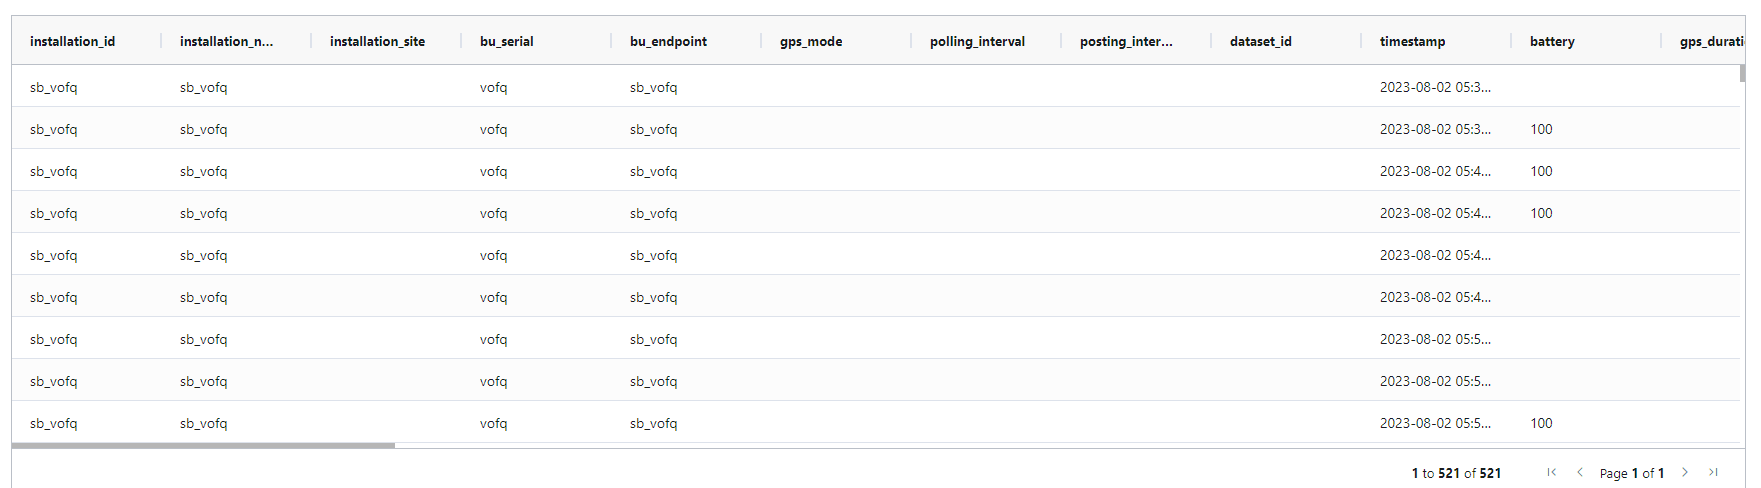Screen dimensions: 1761x488
Task: Sort by dataset_id column header
Action: (1260, 41)
